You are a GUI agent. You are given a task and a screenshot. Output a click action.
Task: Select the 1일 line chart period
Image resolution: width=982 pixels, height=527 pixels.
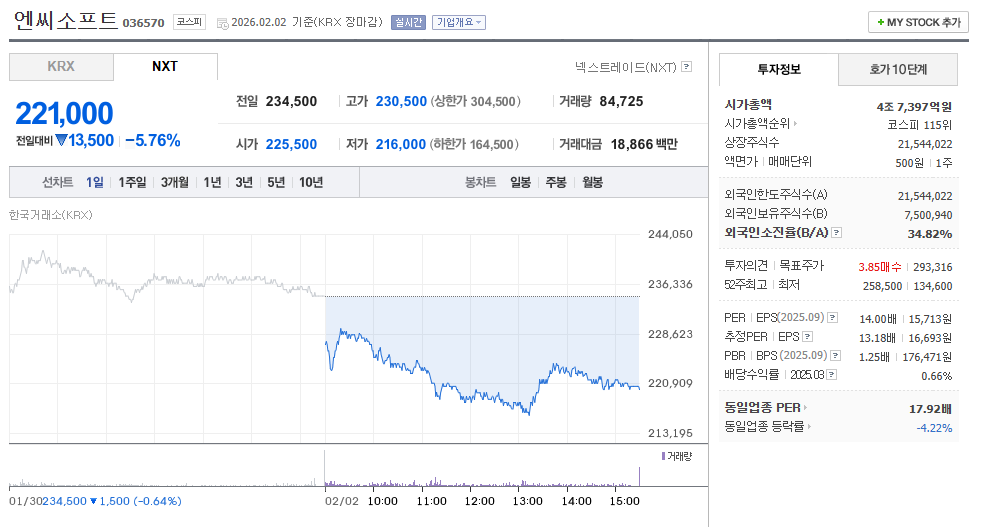point(95,182)
